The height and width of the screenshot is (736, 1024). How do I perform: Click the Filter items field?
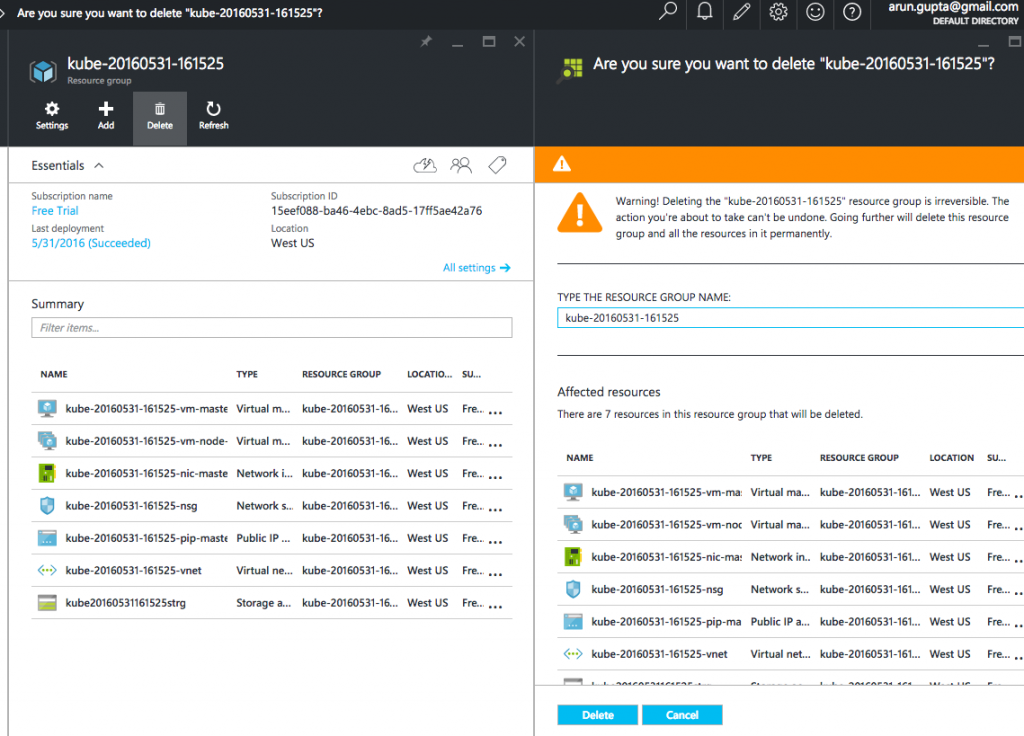[x=272, y=328]
